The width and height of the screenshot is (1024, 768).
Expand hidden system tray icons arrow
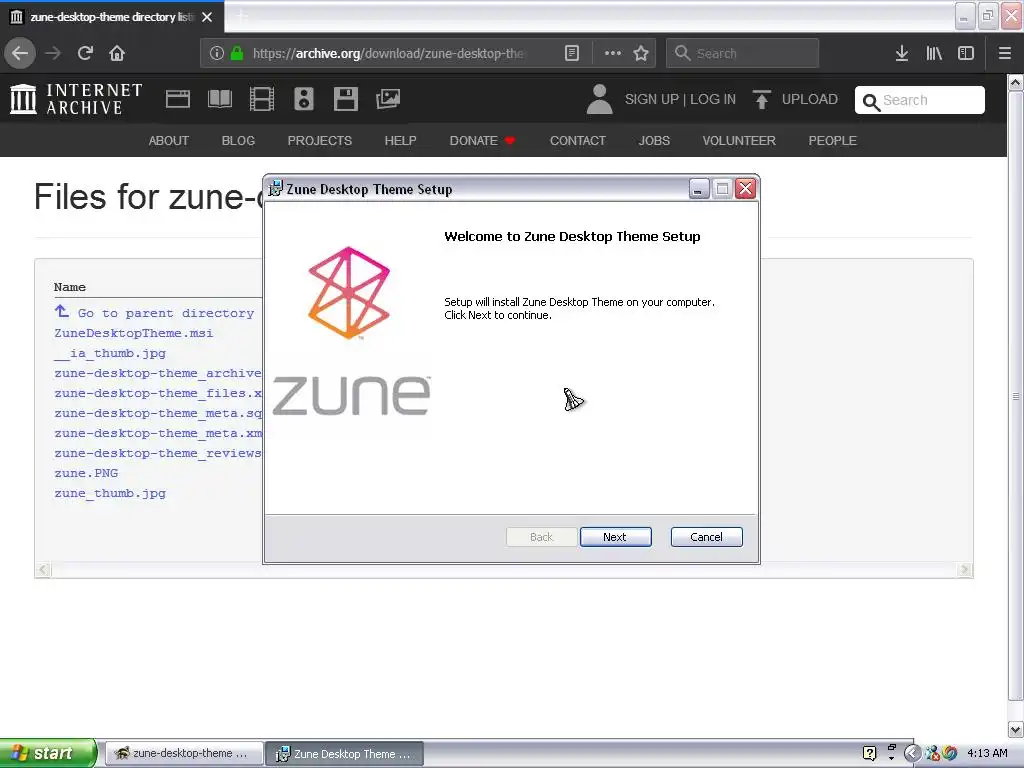912,753
